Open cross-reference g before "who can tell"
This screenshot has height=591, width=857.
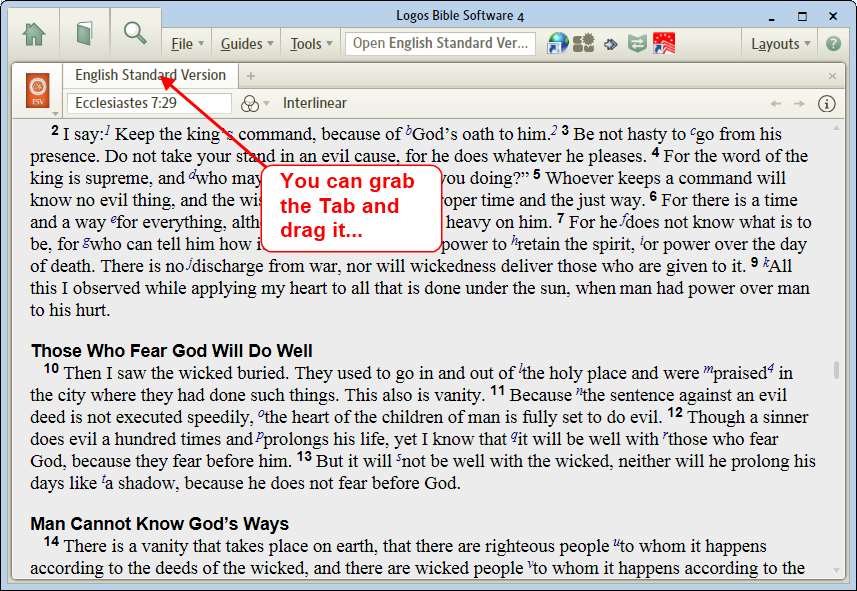point(86,241)
